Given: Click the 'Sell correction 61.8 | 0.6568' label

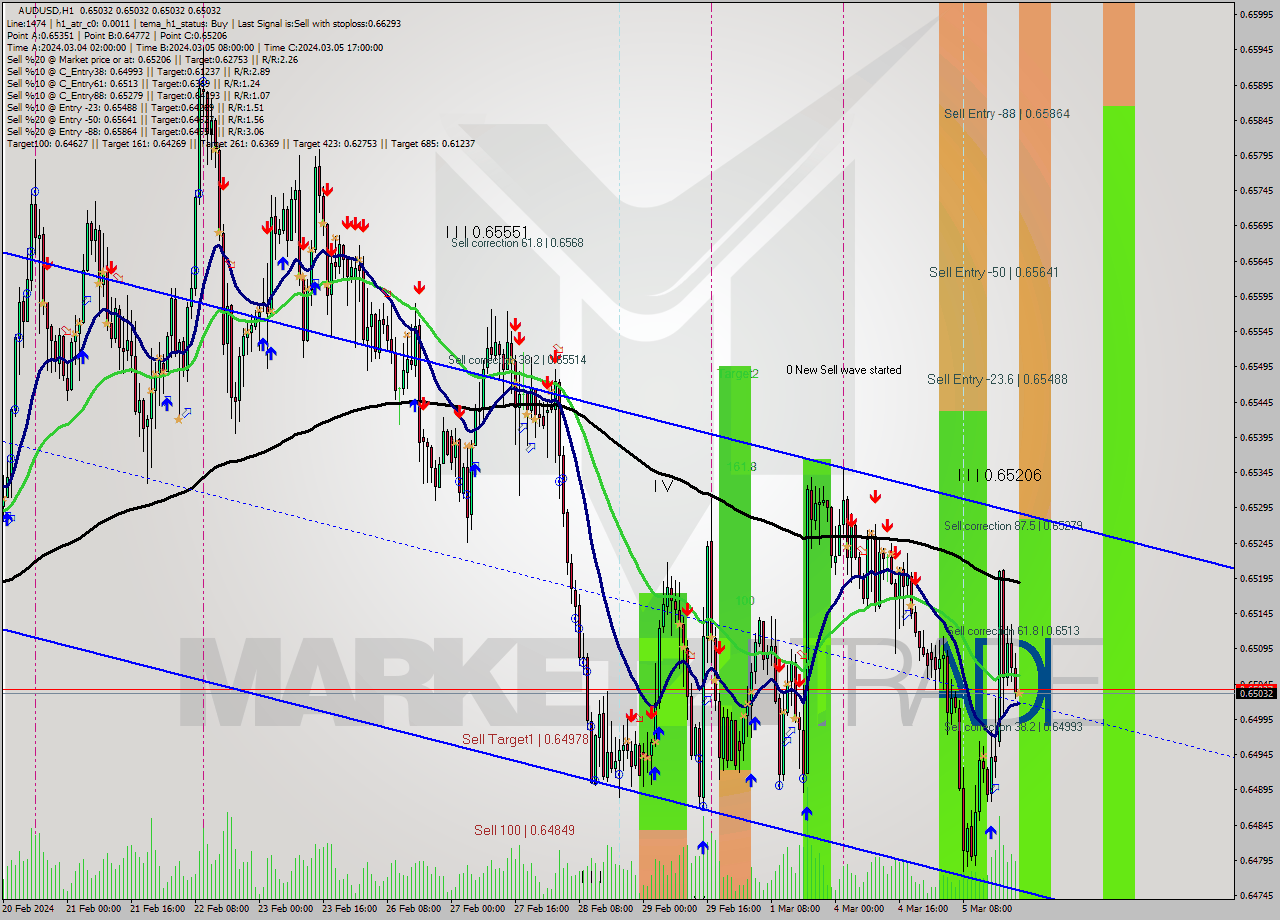Looking at the screenshot, I should pos(517,243).
